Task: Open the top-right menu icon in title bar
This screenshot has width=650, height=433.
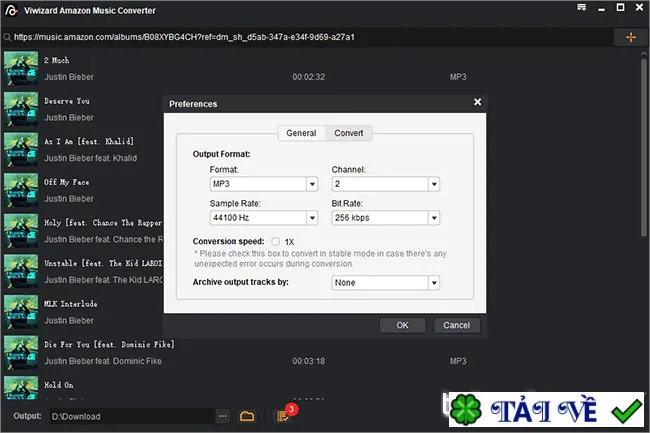Action: pyautogui.click(x=582, y=7)
